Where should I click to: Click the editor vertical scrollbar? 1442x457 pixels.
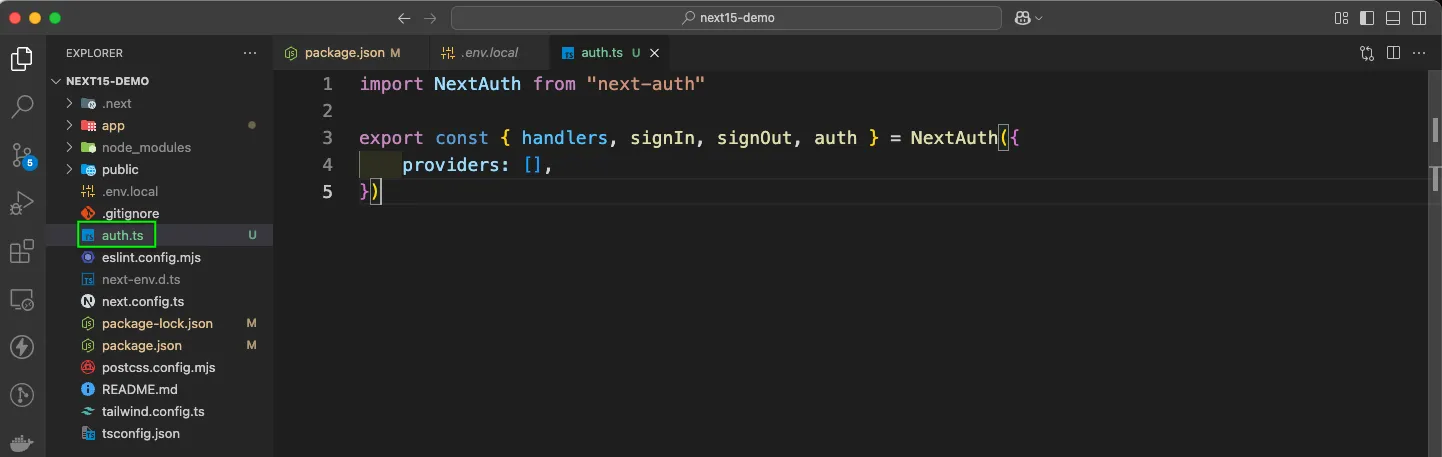pos(1434,263)
